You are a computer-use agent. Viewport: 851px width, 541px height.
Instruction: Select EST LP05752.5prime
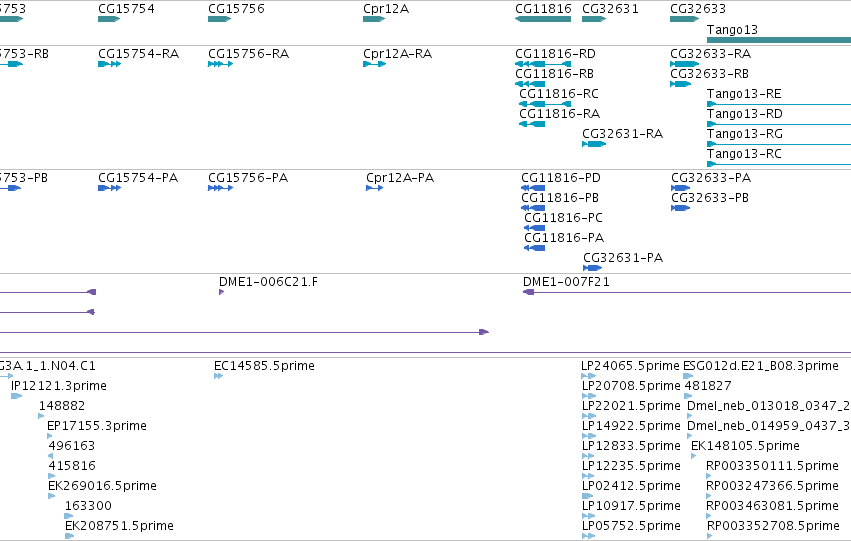(x=631, y=526)
